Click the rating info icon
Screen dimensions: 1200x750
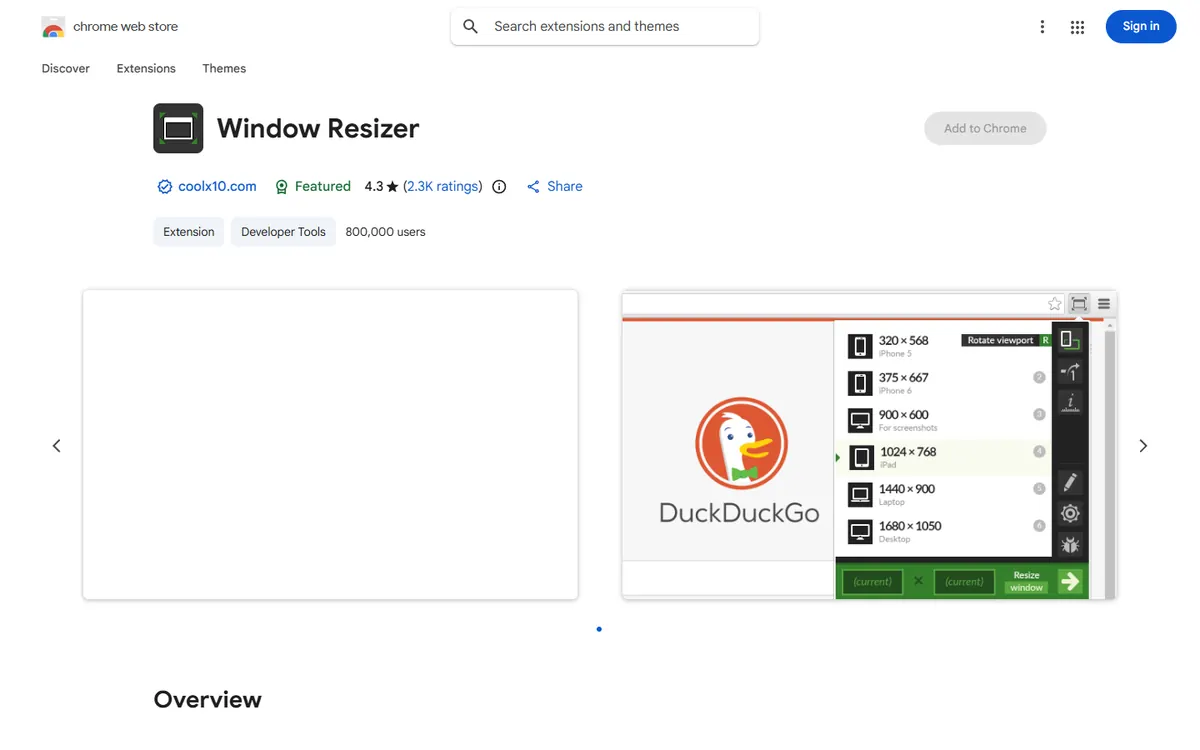tap(499, 187)
